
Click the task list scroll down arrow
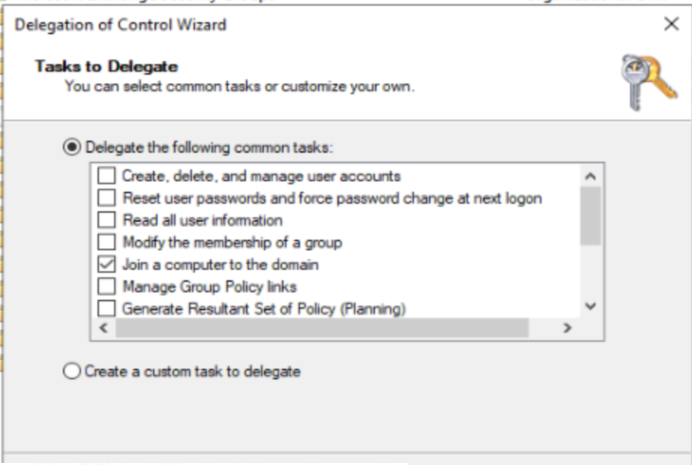[x=590, y=306]
